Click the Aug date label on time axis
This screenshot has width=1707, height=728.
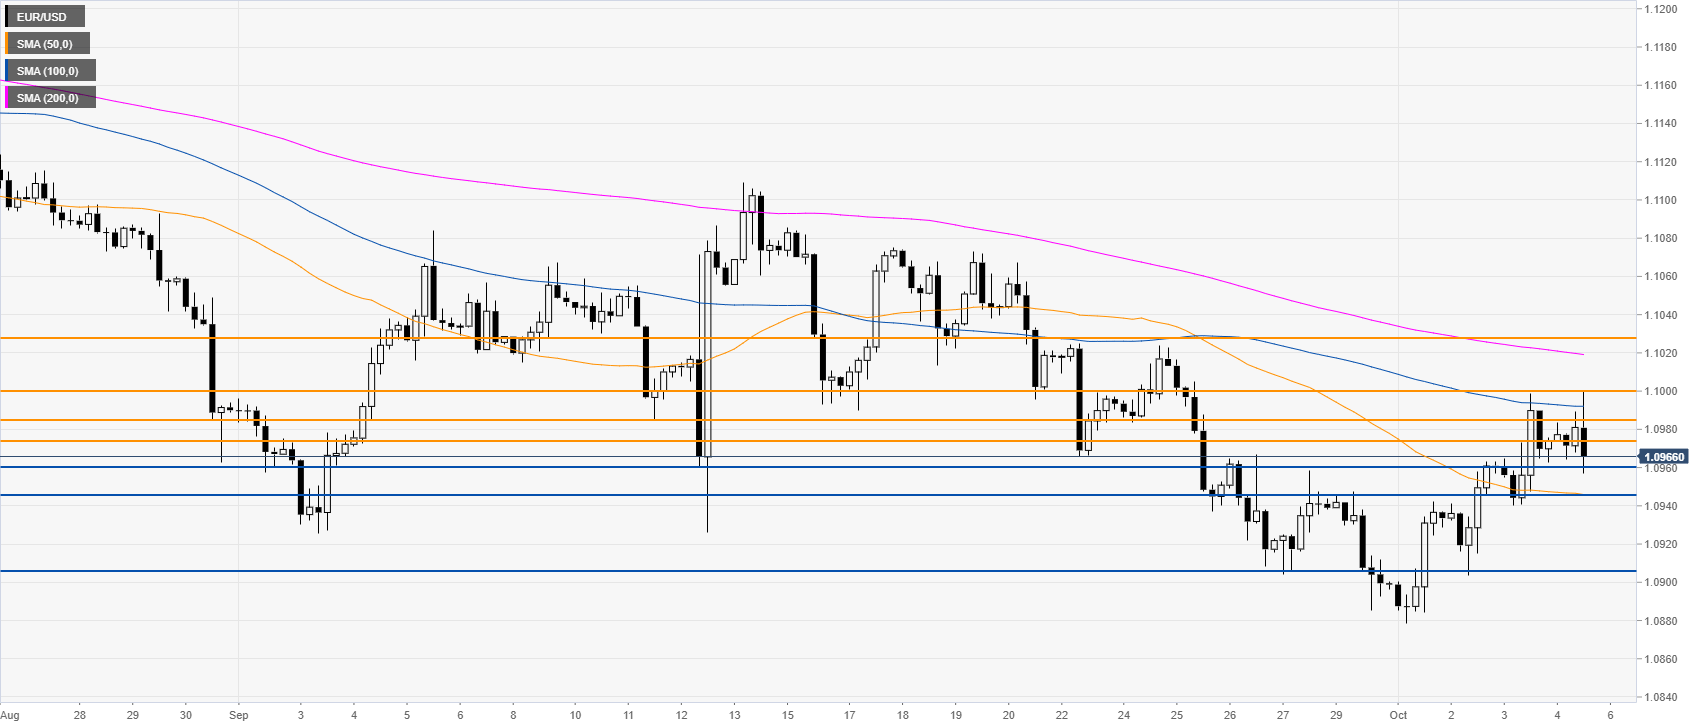pos(10,715)
